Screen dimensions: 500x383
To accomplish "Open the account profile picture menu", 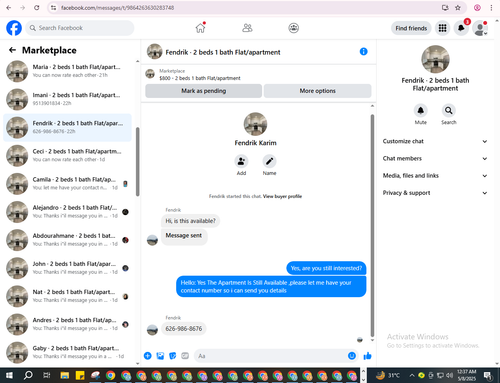I will [480, 28].
